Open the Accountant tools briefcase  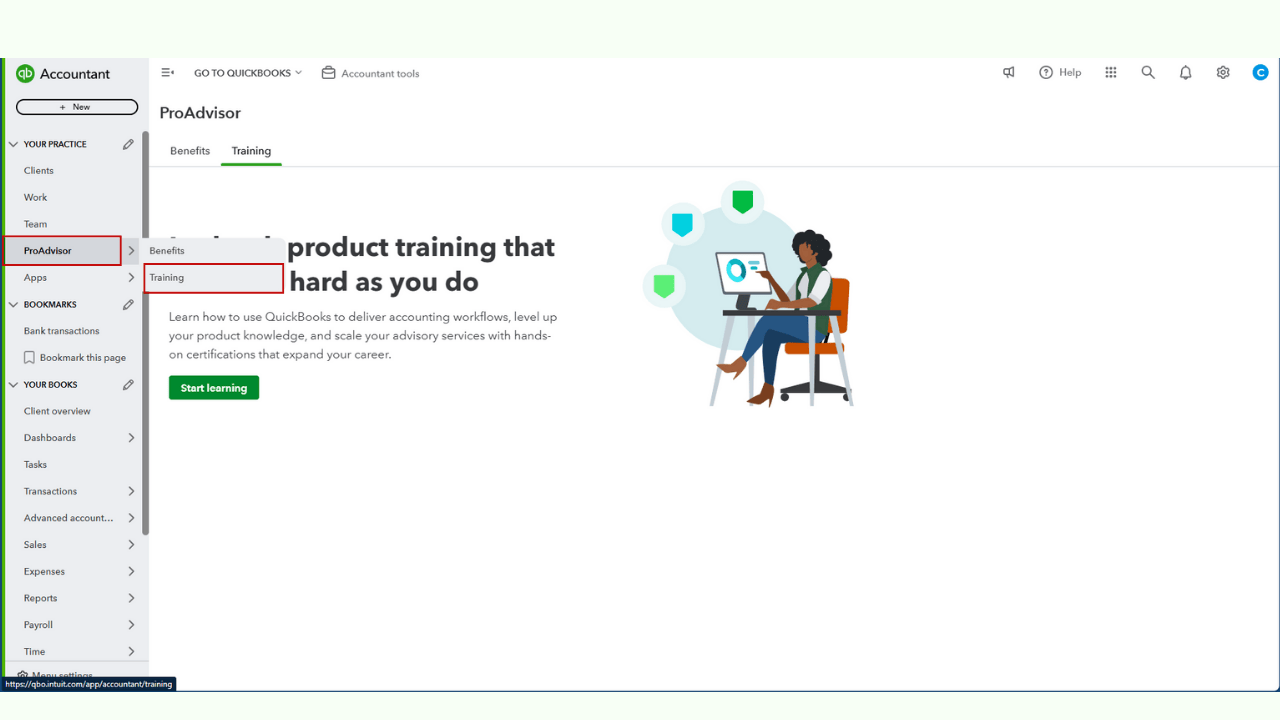370,73
